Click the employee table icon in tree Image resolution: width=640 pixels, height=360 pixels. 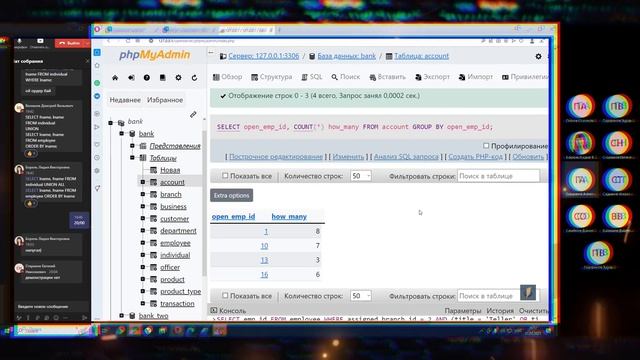[153, 243]
